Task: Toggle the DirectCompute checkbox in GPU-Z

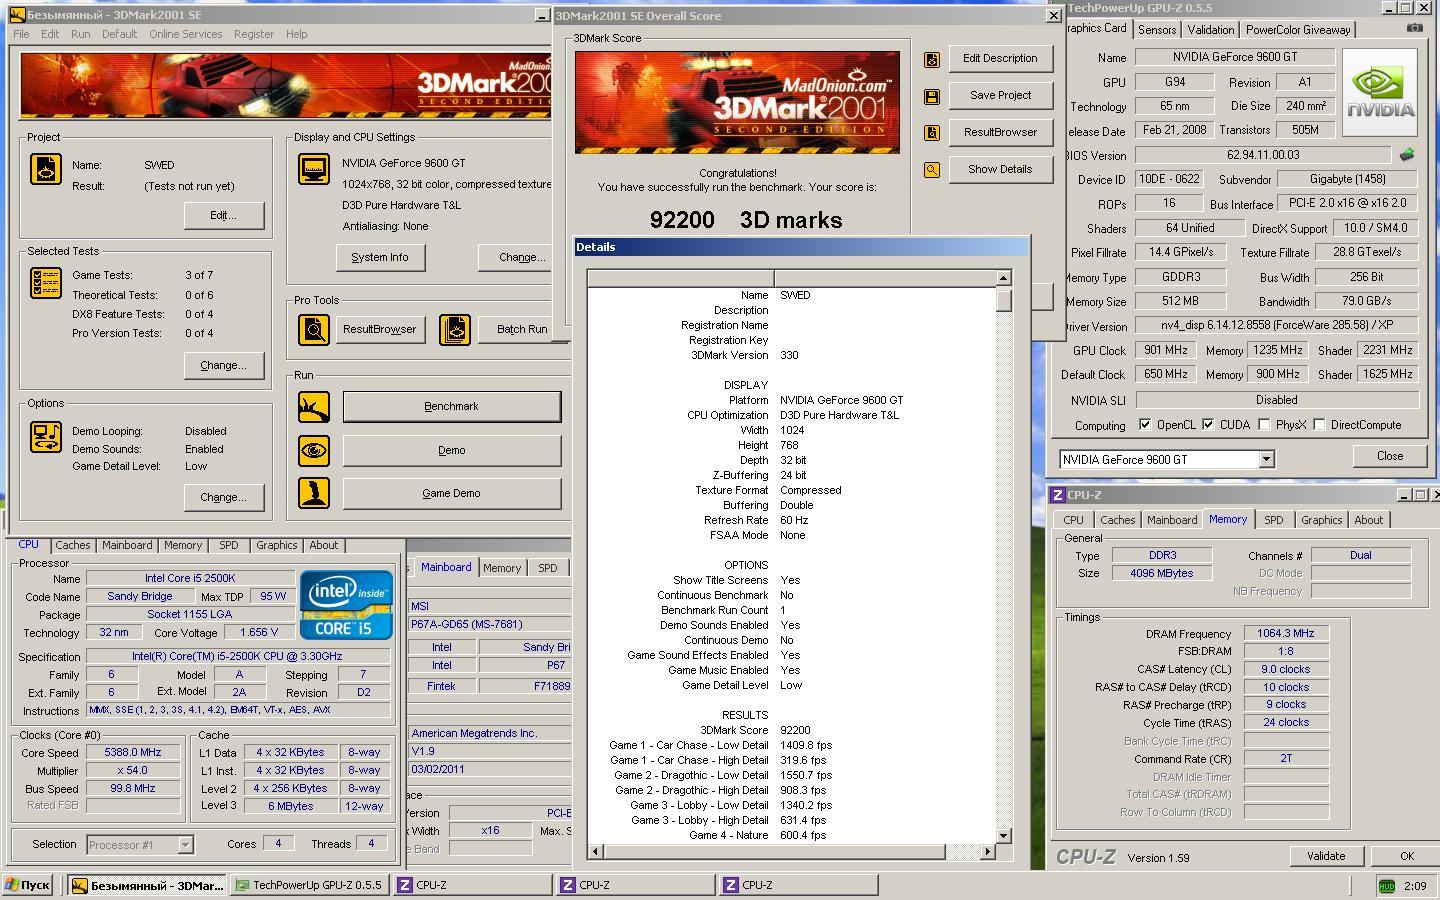Action: click(1319, 425)
